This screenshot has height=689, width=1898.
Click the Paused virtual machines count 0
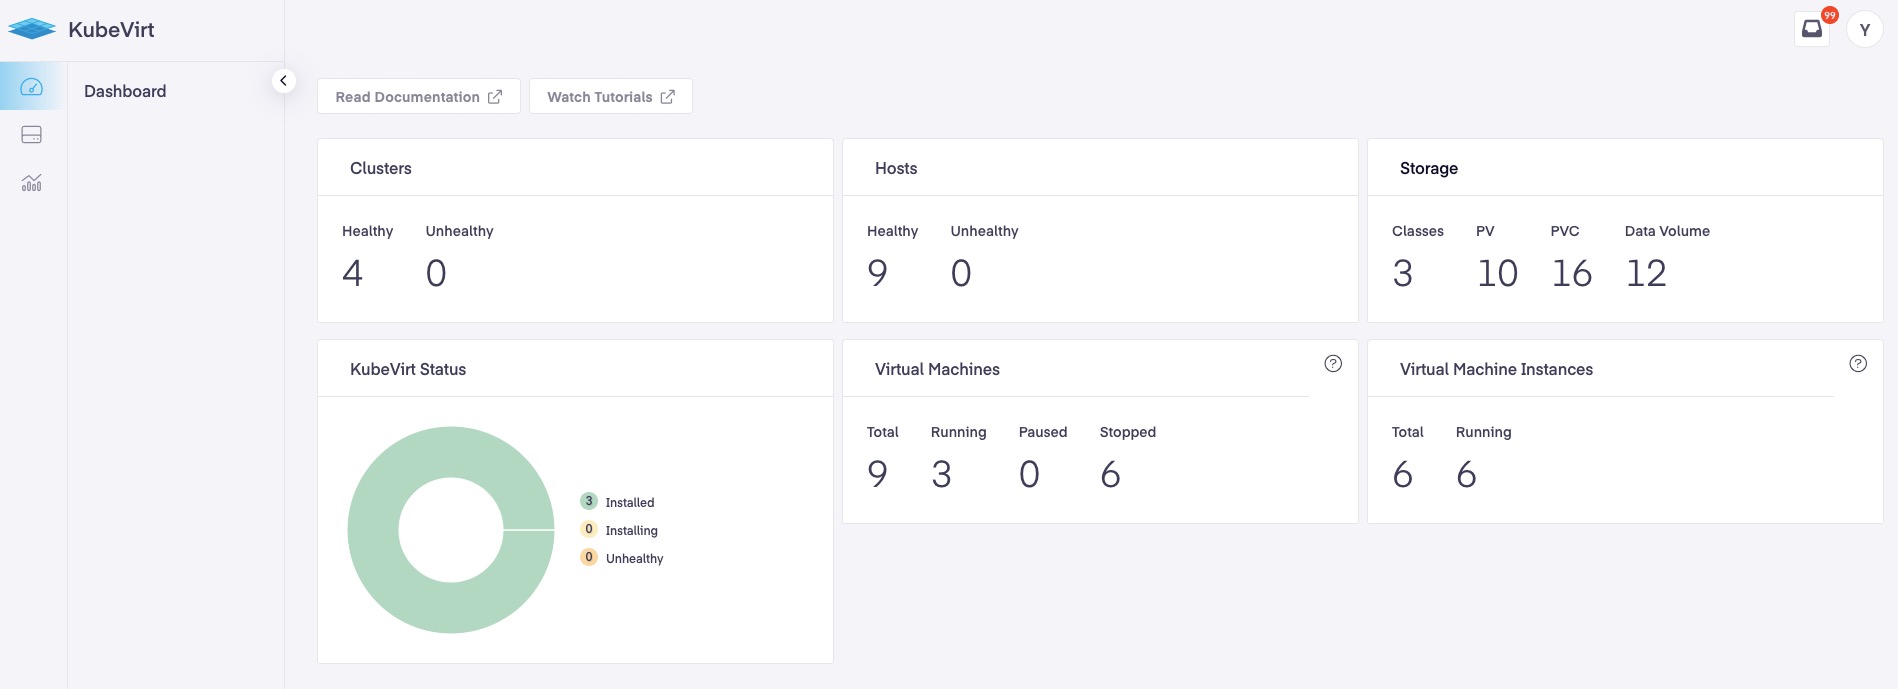point(1029,474)
